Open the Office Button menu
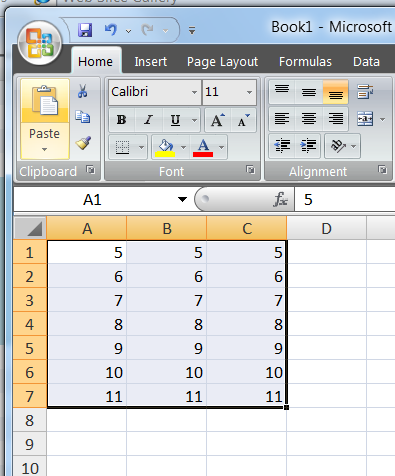 (40, 43)
